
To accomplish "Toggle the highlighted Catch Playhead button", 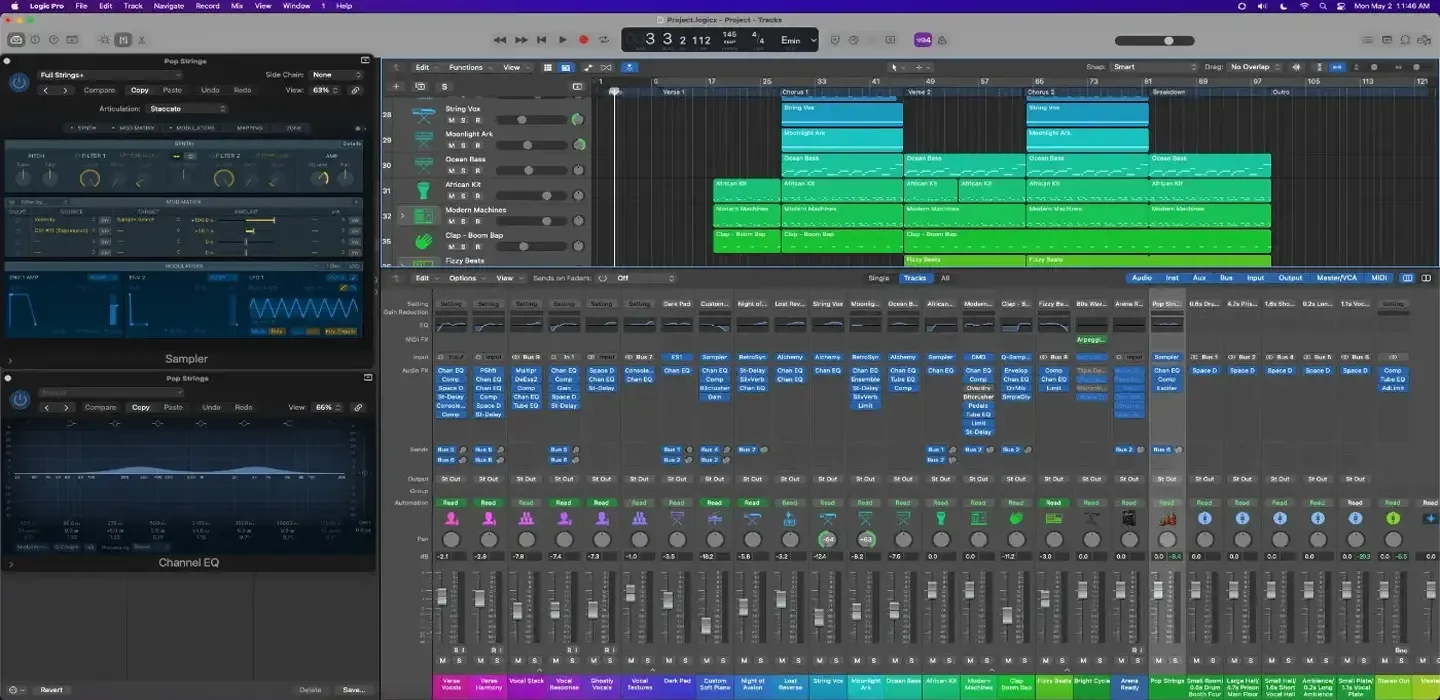I will click(629, 67).
